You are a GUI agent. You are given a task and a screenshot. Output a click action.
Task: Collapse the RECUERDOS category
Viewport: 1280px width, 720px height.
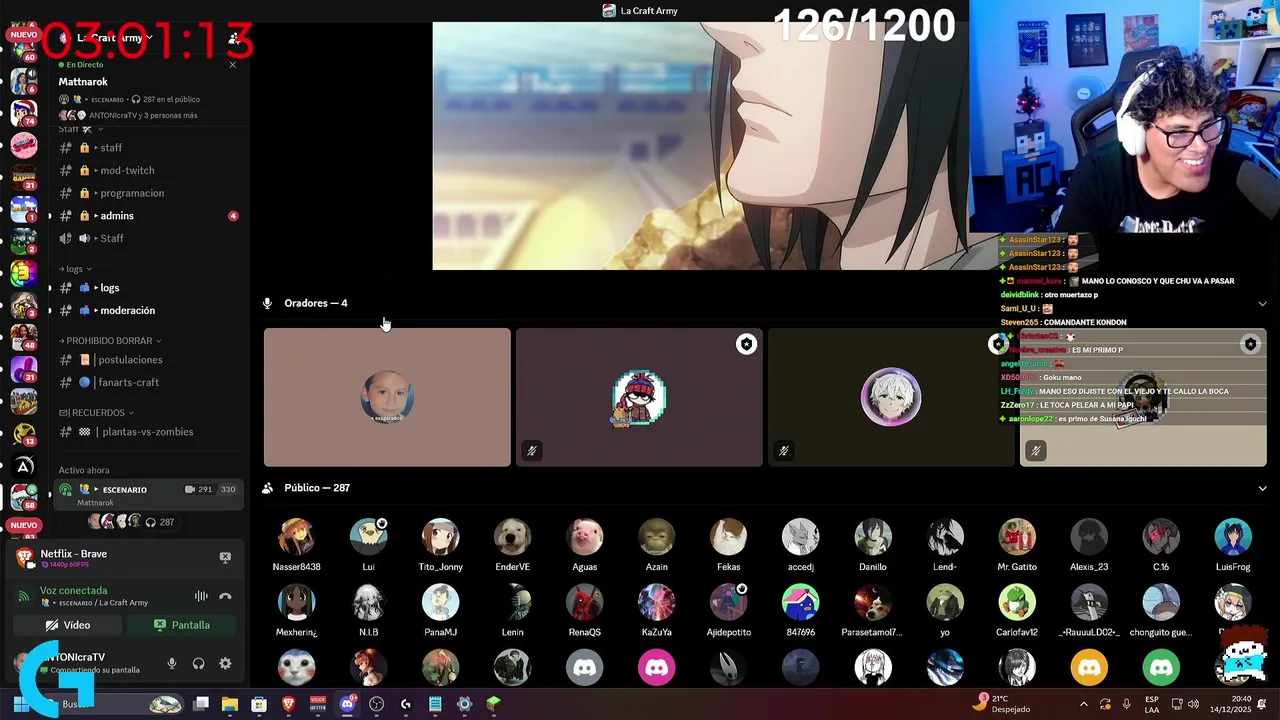point(96,412)
